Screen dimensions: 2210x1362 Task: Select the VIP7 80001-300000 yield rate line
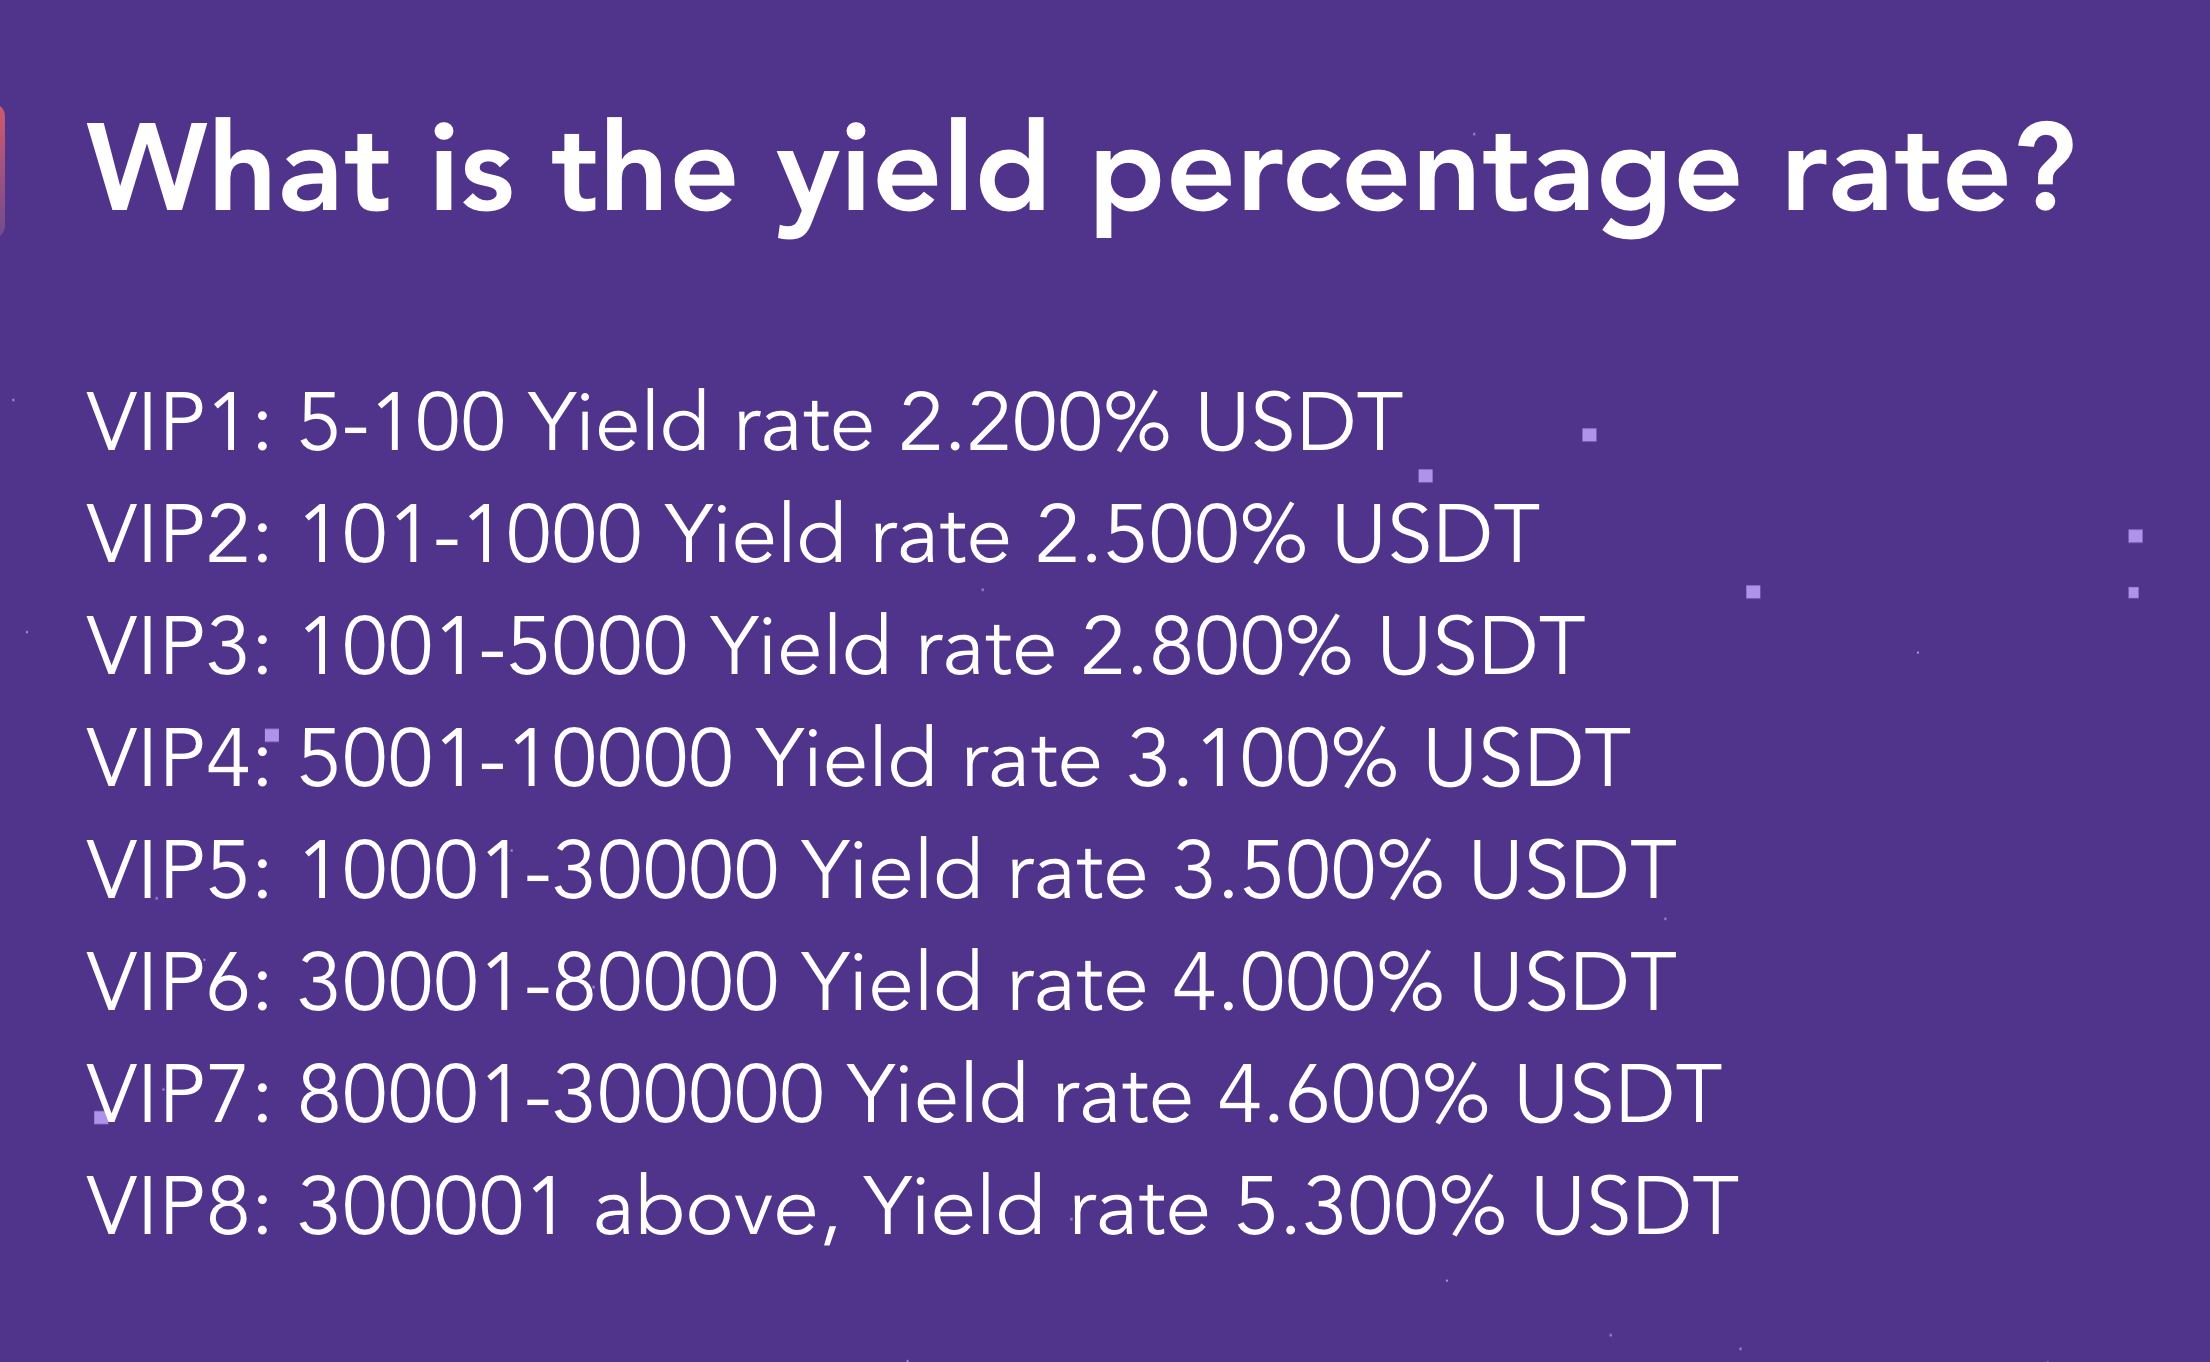click(x=905, y=1094)
